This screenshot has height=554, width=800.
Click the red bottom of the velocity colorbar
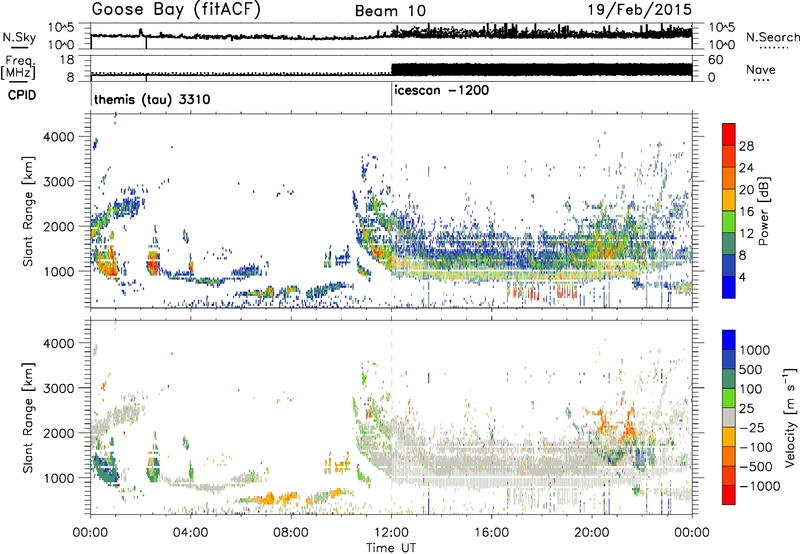[729, 497]
